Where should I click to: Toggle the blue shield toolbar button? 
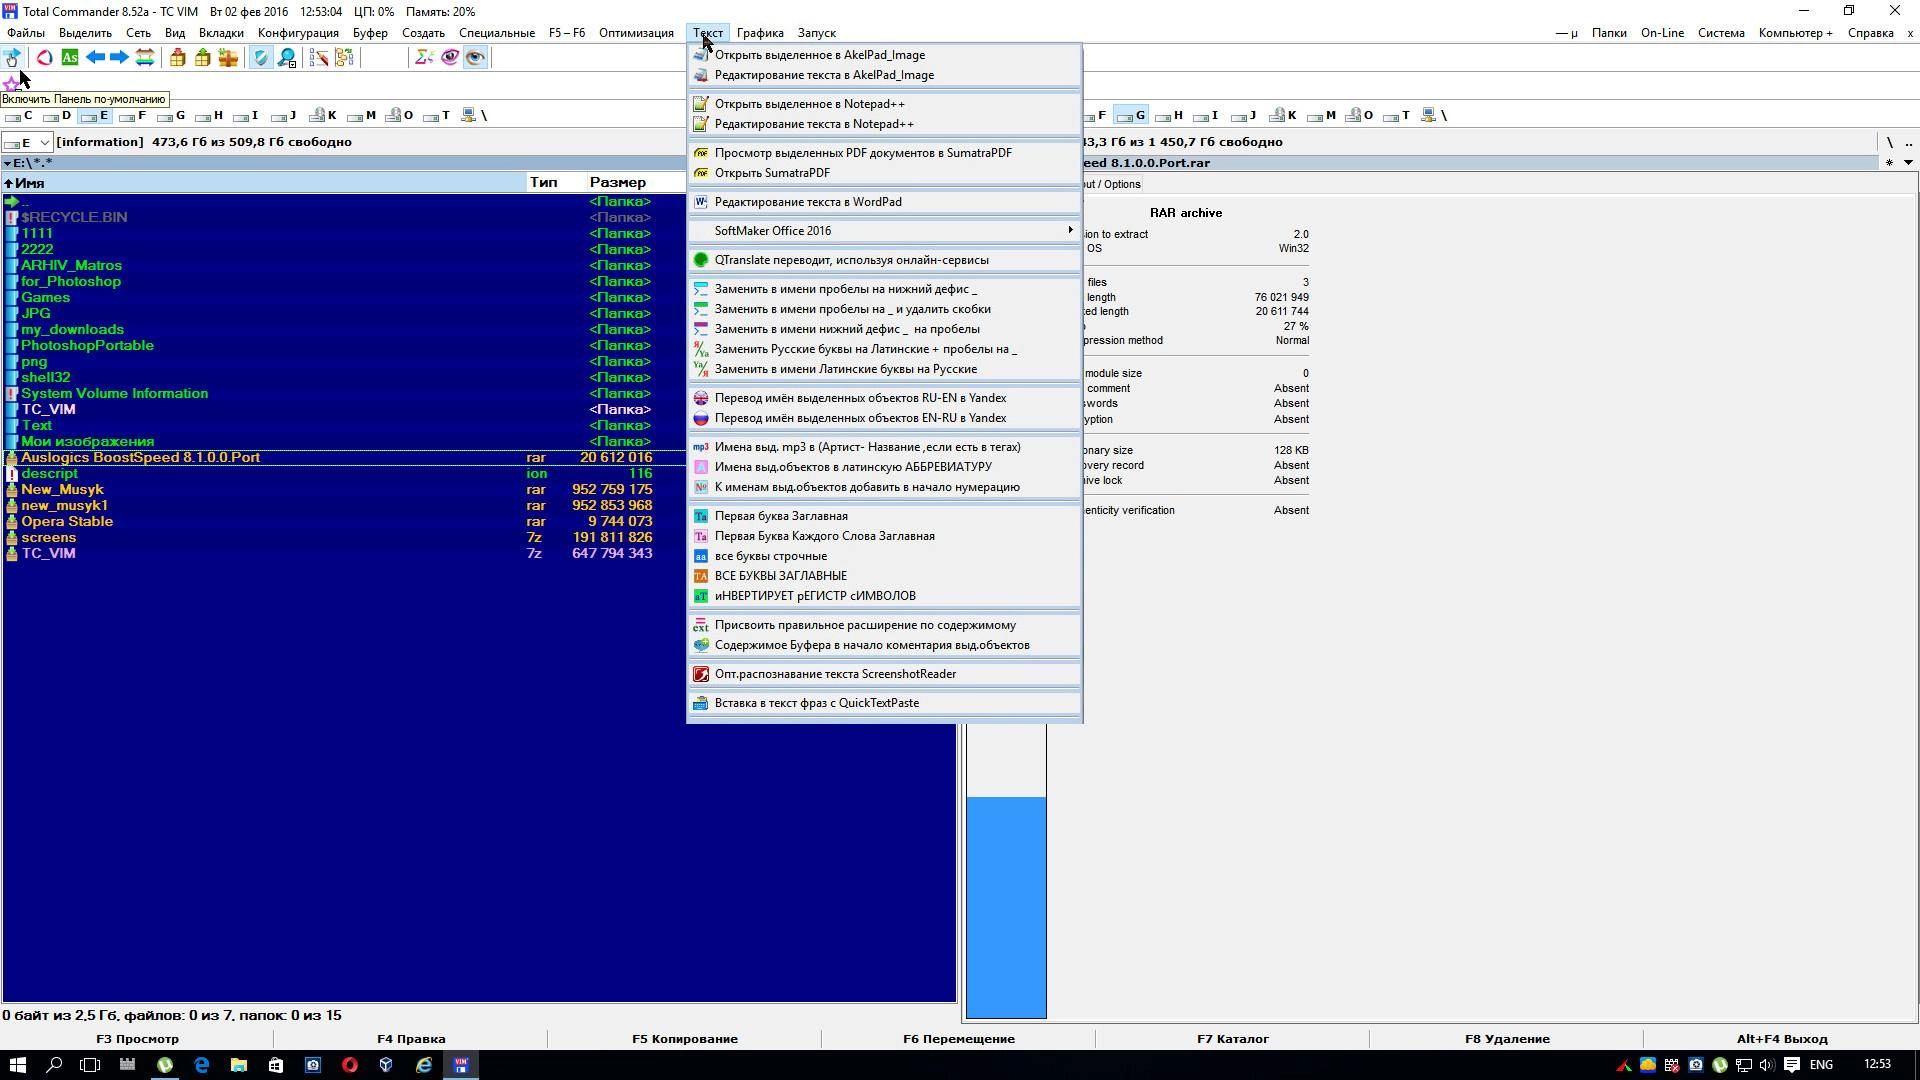(x=261, y=57)
